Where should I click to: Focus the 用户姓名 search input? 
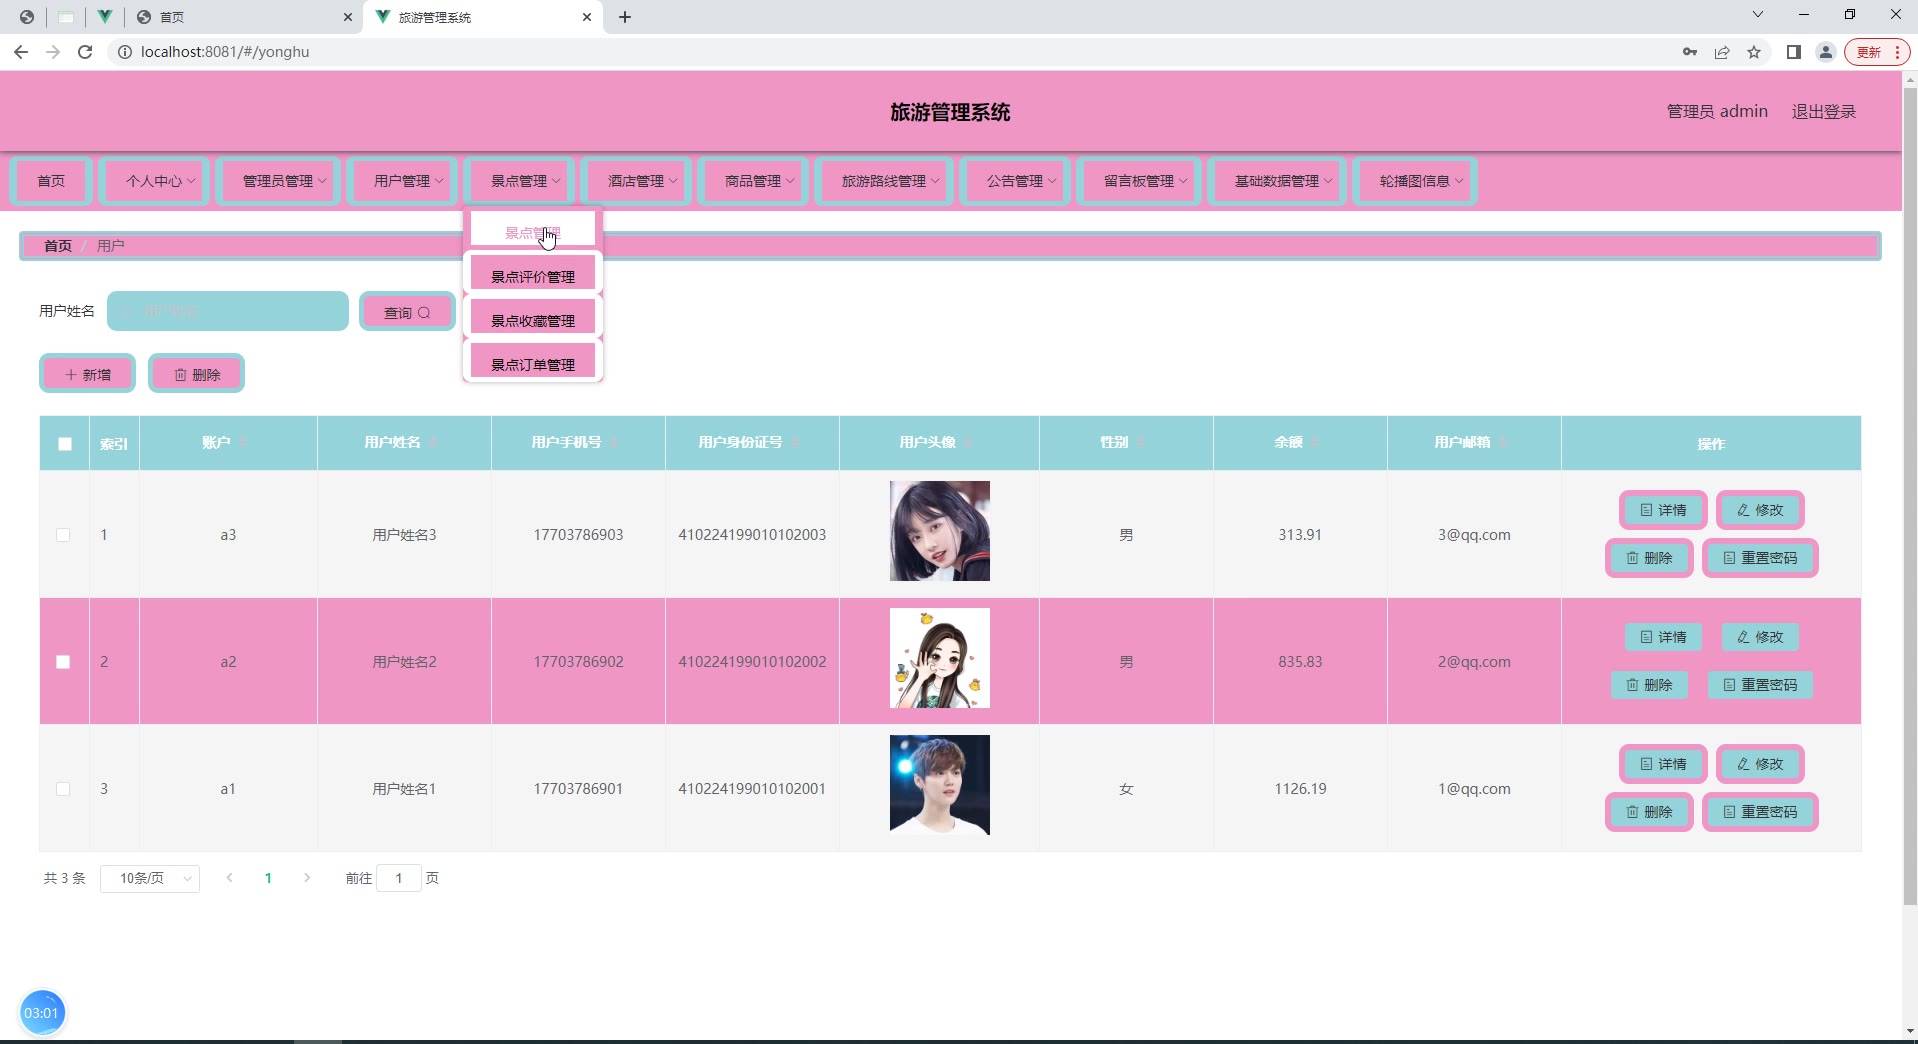[228, 311]
